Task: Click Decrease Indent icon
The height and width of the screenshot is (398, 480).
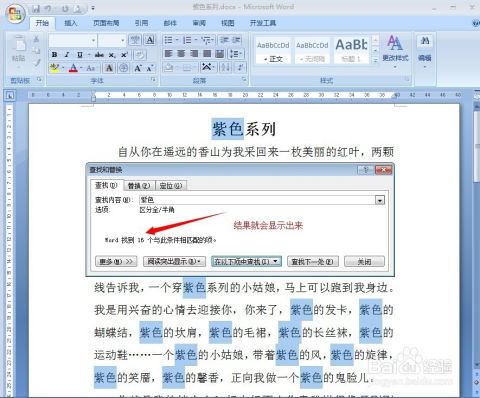Action: [x=224, y=40]
